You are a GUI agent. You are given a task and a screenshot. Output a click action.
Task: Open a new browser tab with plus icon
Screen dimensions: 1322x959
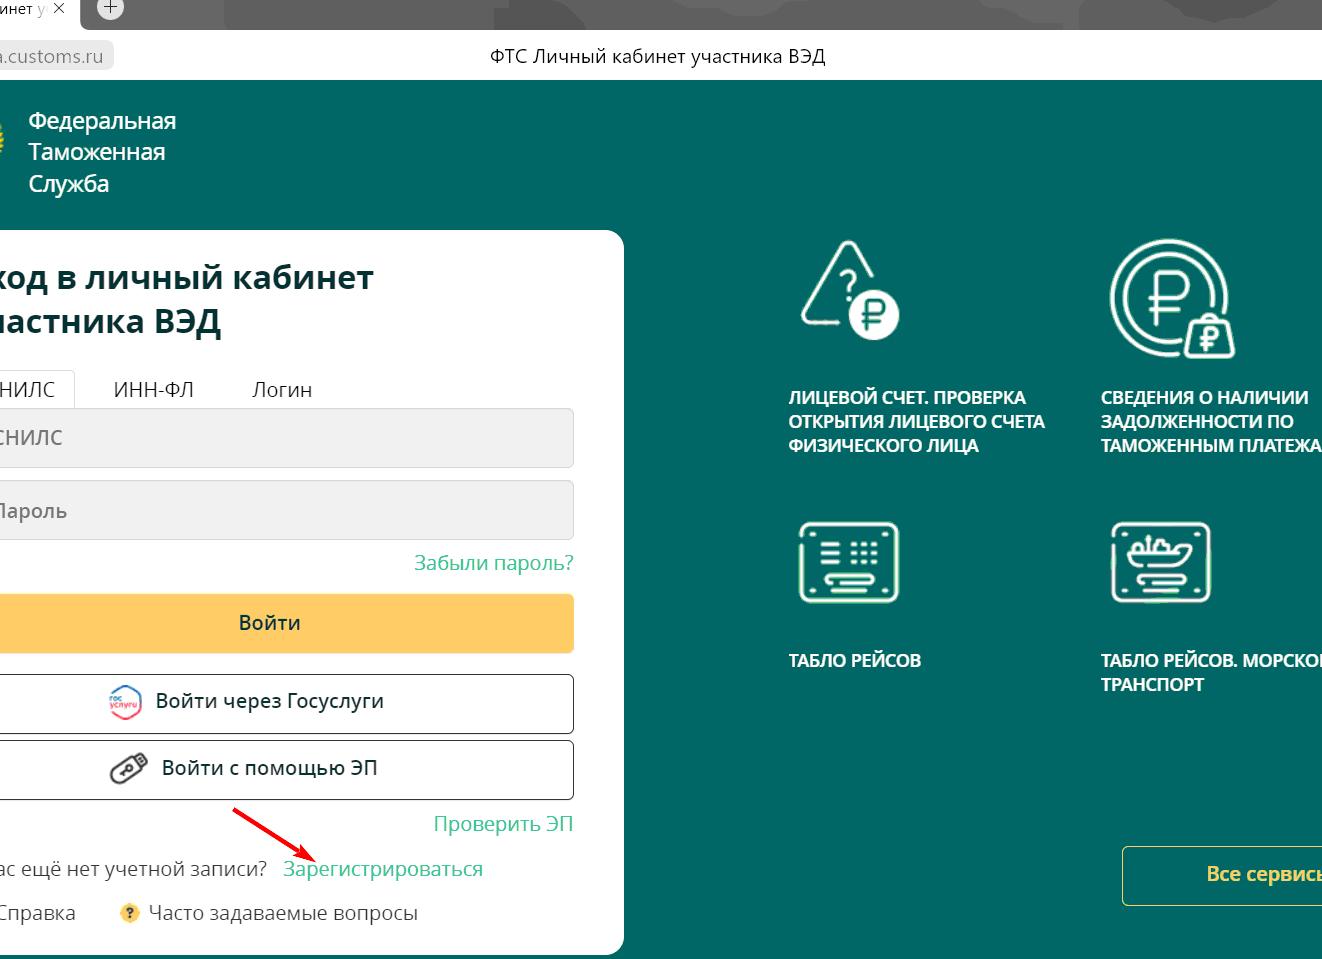click(x=110, y=8)
